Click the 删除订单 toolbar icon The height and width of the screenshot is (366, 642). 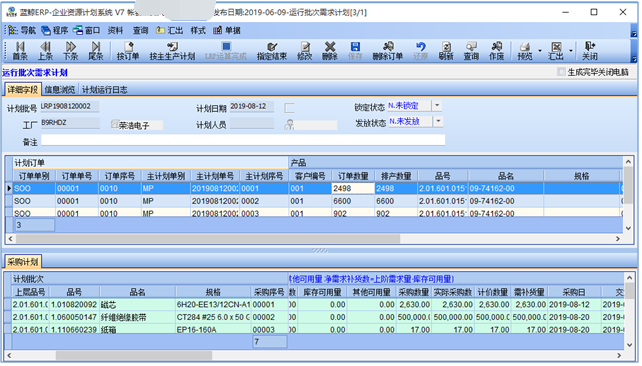click(x=388, y=51)
